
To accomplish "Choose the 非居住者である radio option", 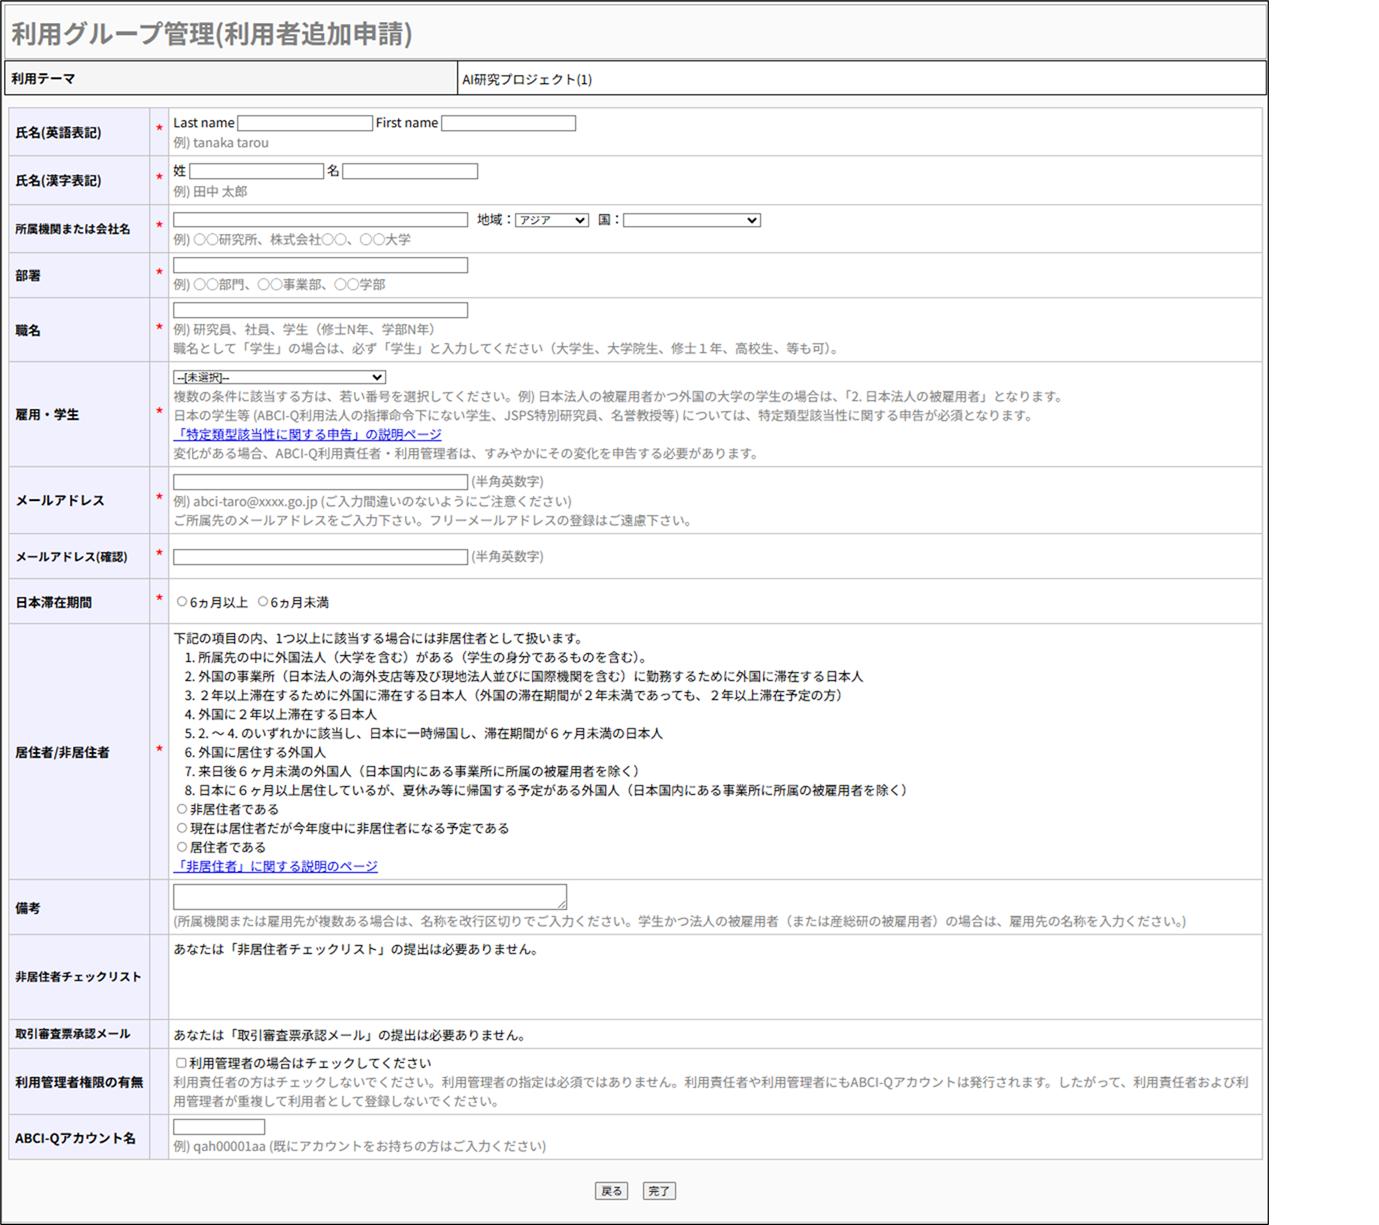I will click(x=182, y=809).
